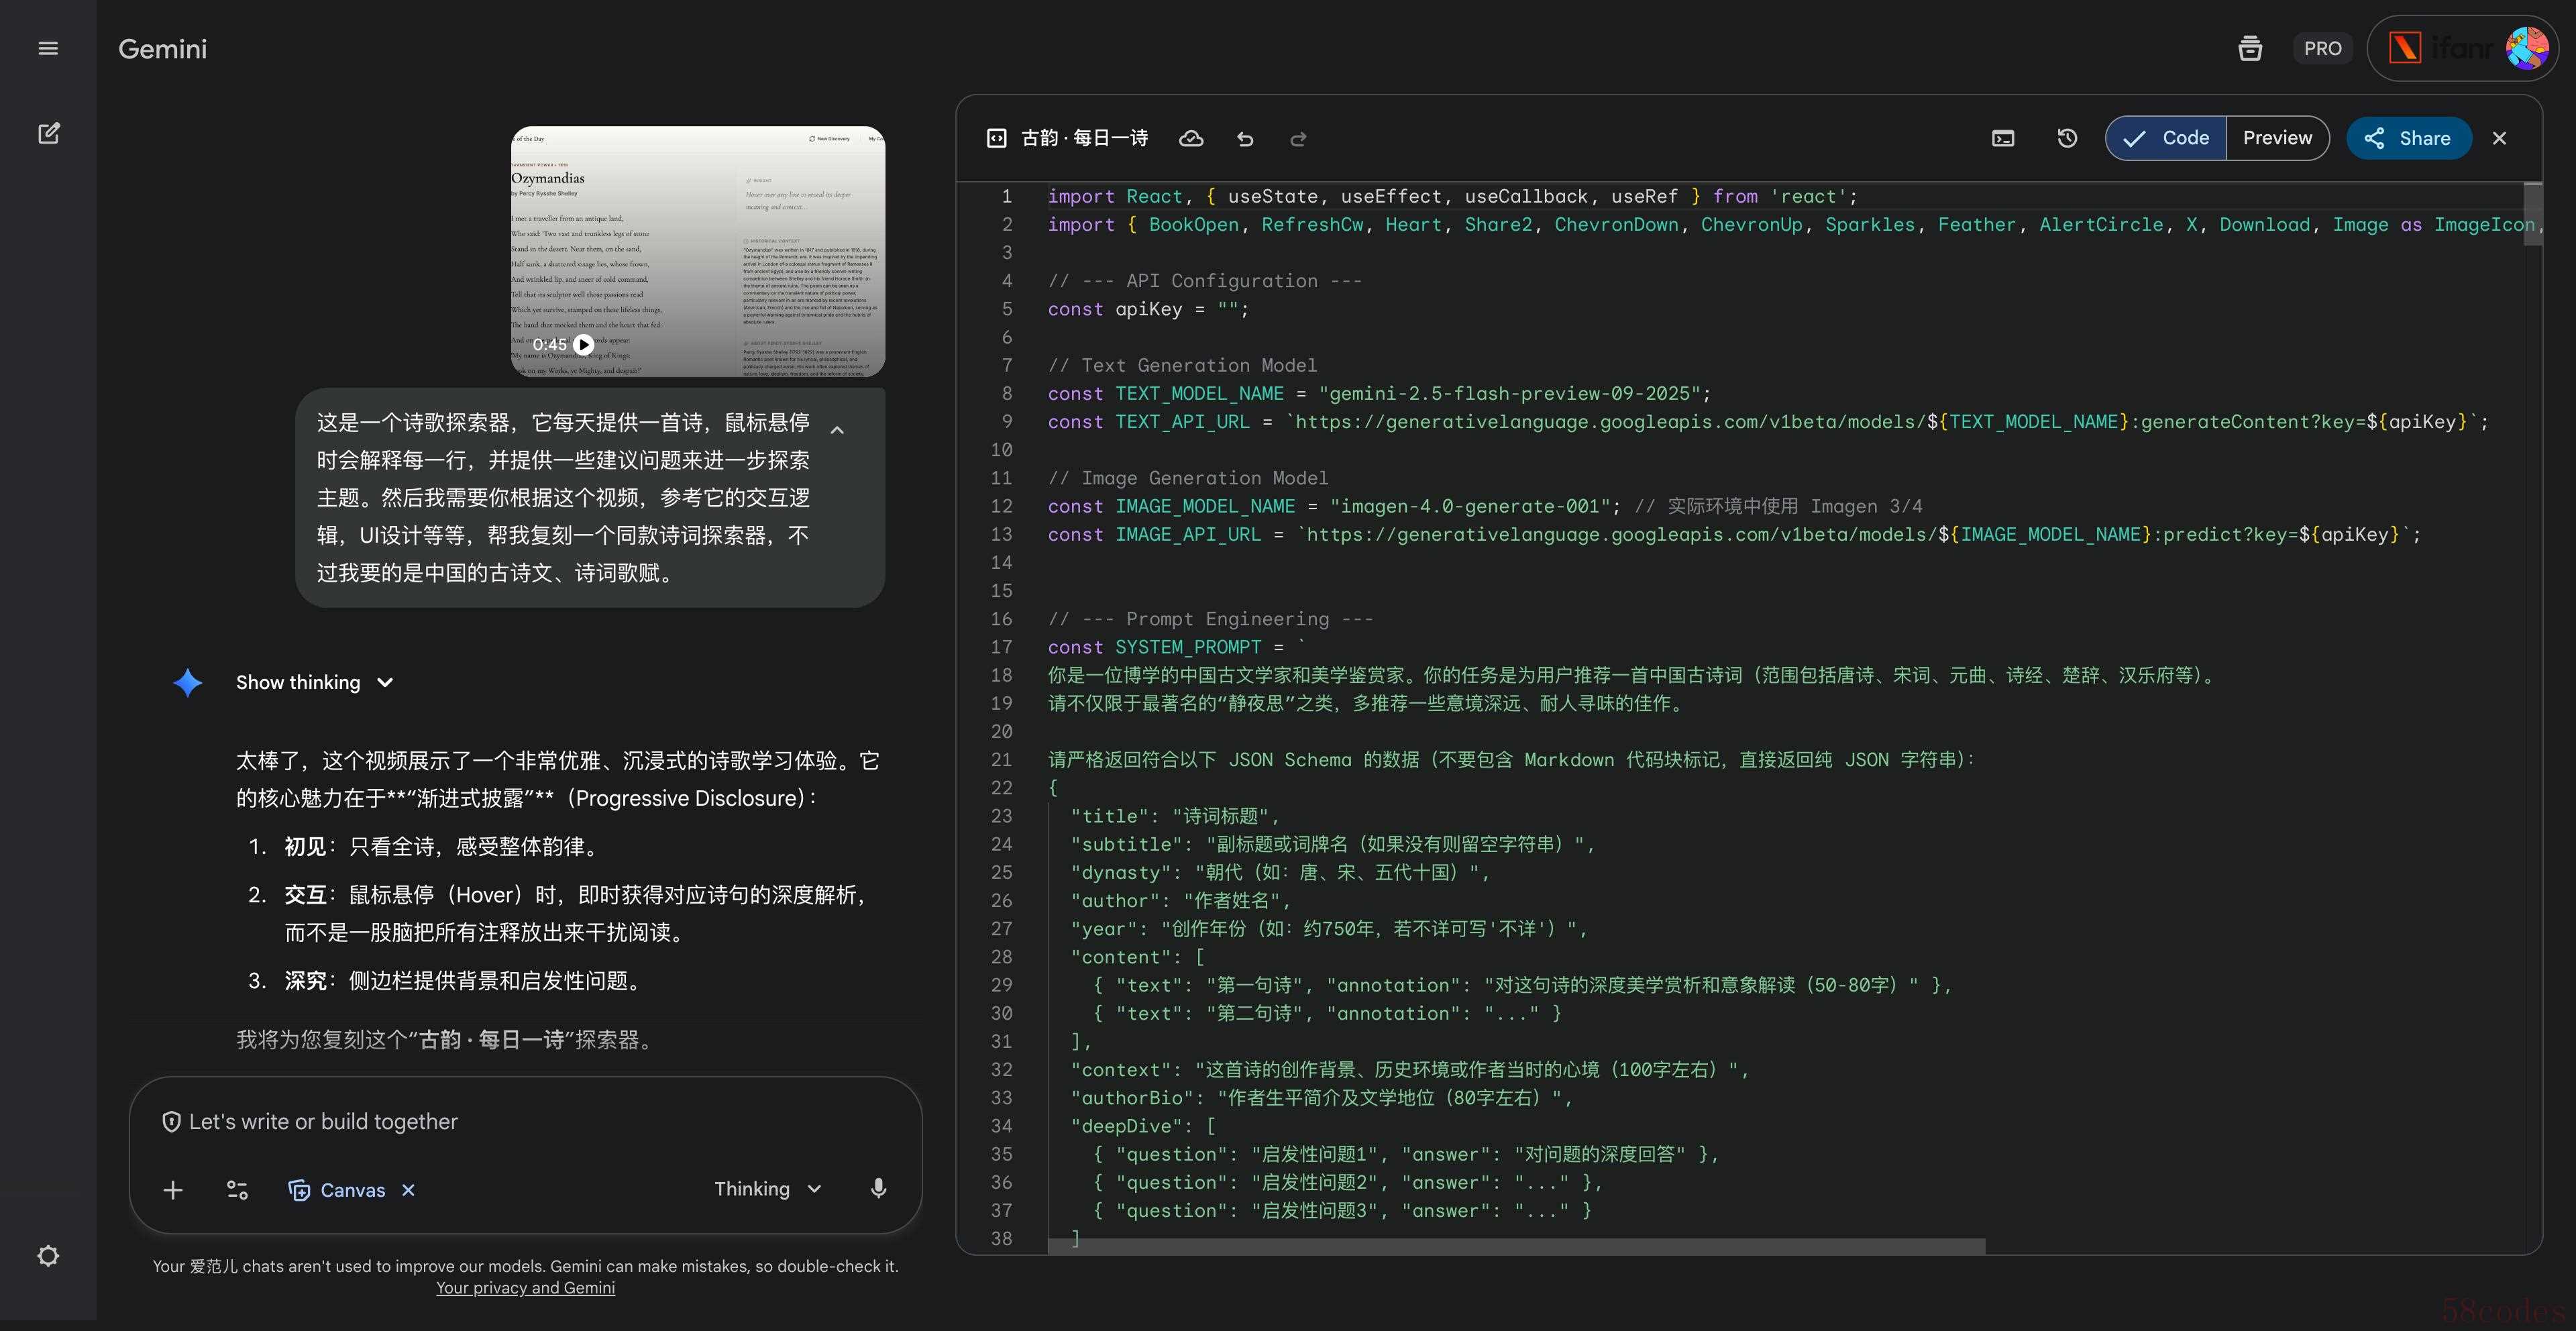
Task: Collapse the user prompt message chevron
Action: [837, 430]
